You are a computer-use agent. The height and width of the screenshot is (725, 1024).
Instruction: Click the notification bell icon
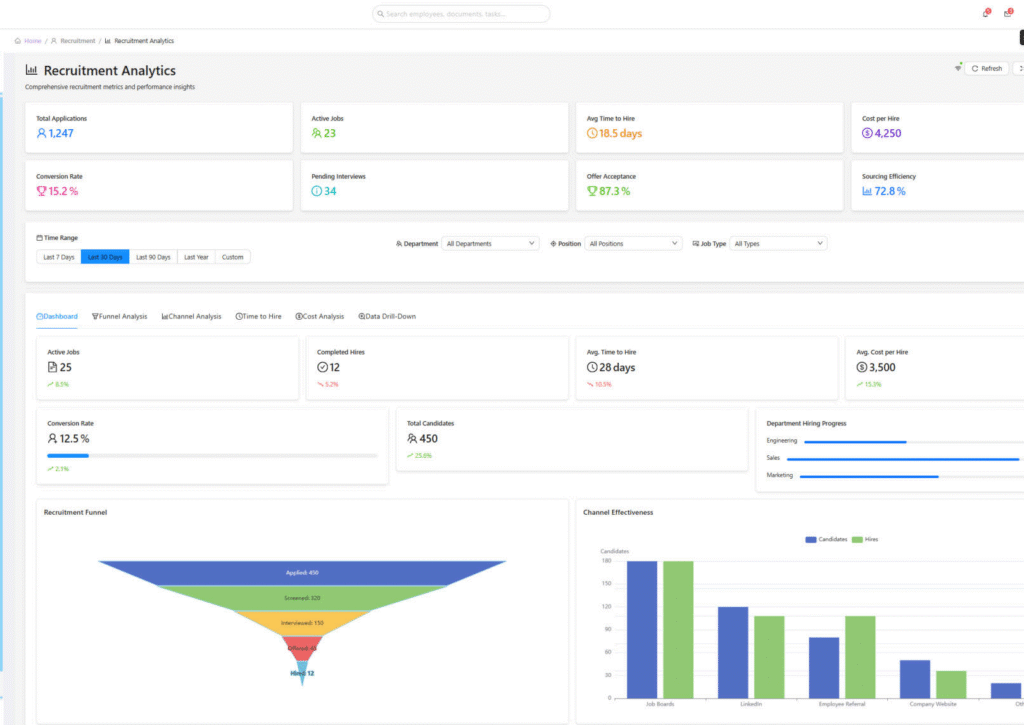pyautogui.click(x=985, y=14)
